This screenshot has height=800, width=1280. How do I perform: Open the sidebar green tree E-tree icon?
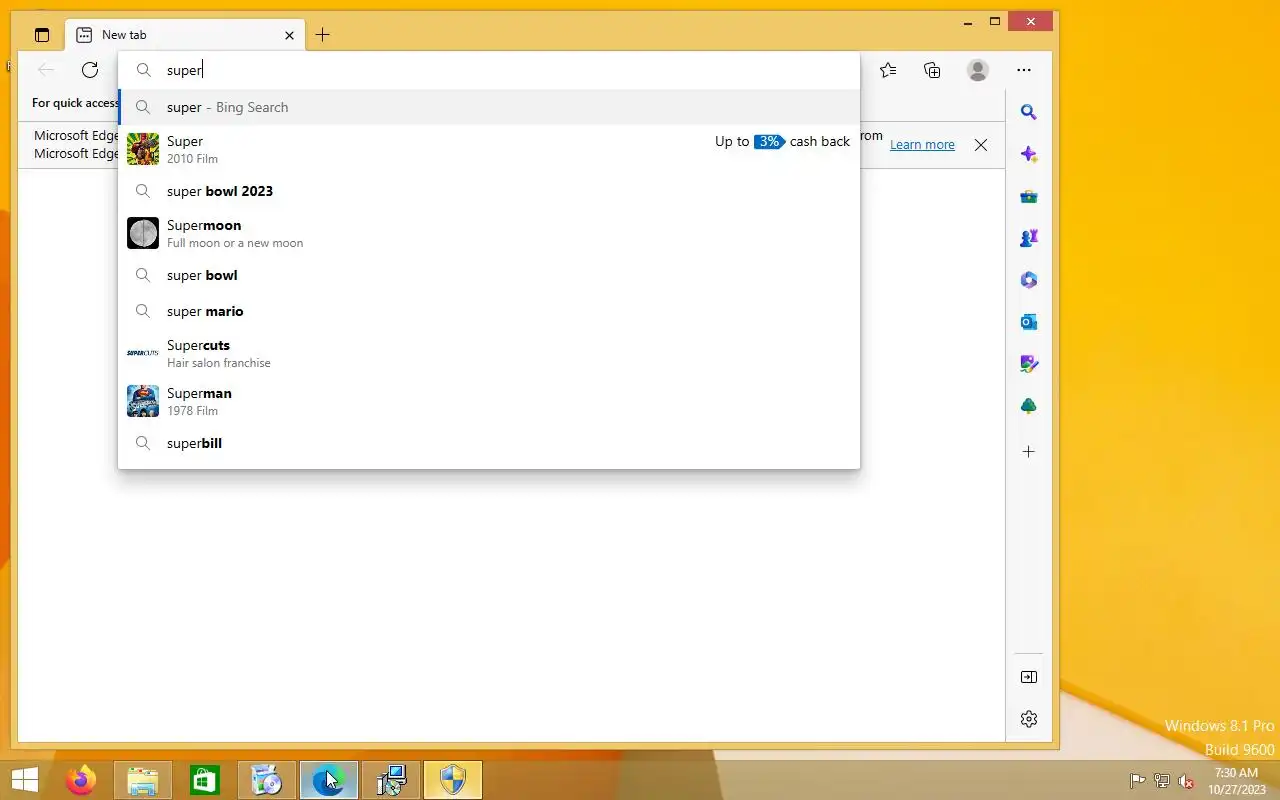click(x=1029, y=406)
